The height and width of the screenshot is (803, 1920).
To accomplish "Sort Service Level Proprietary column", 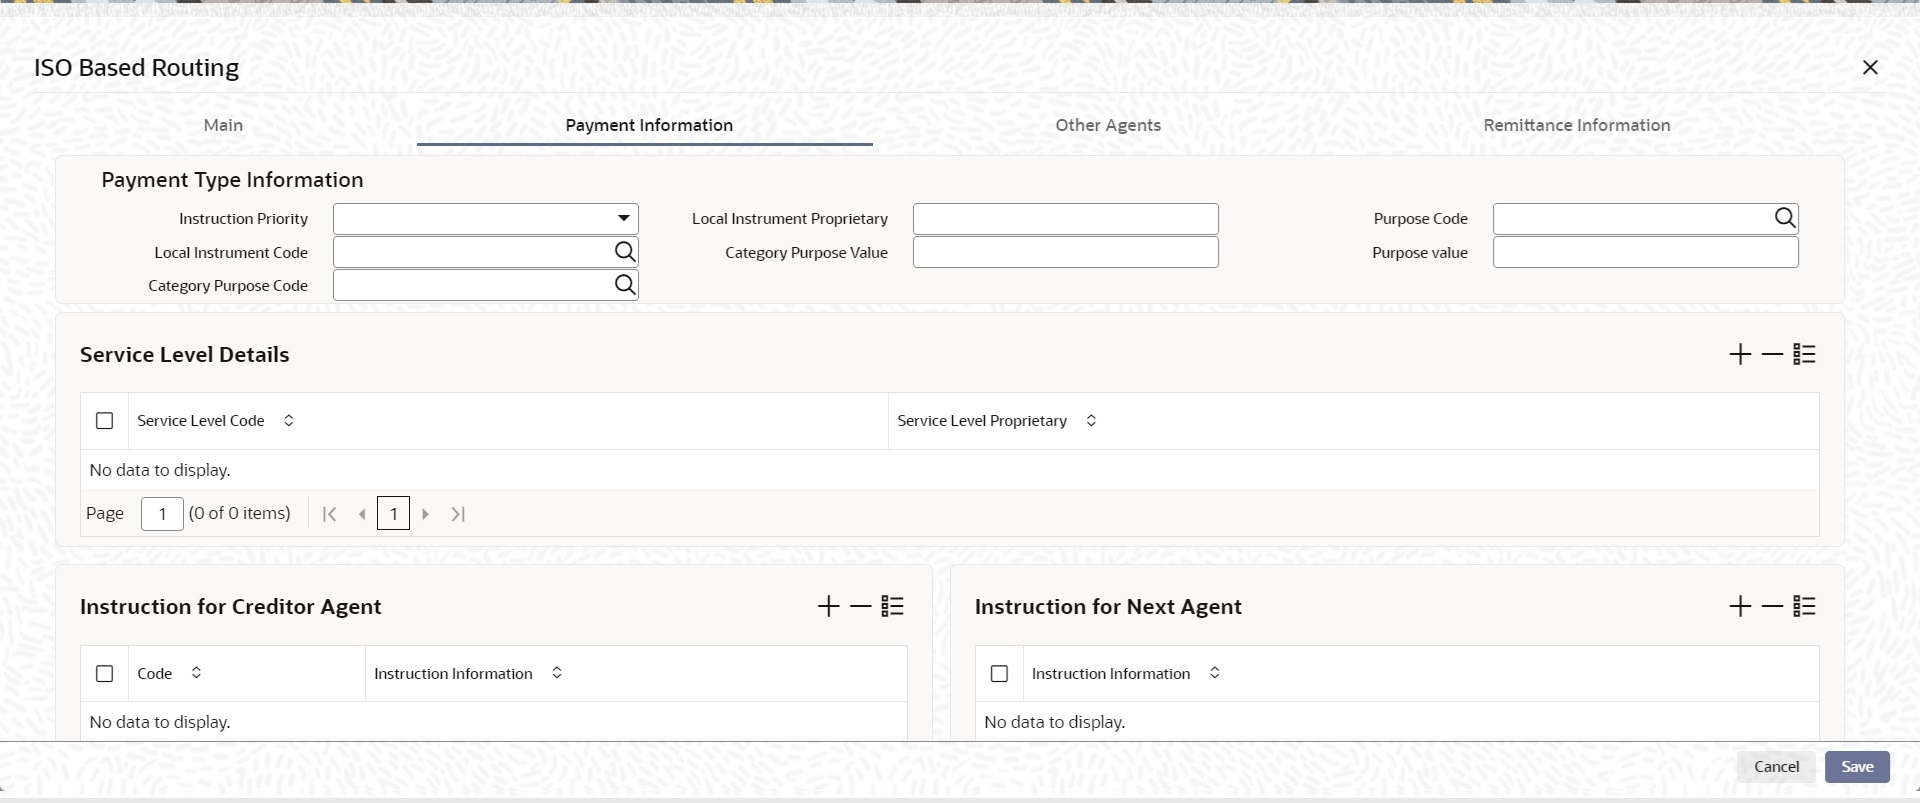I will pos(1091,421).
